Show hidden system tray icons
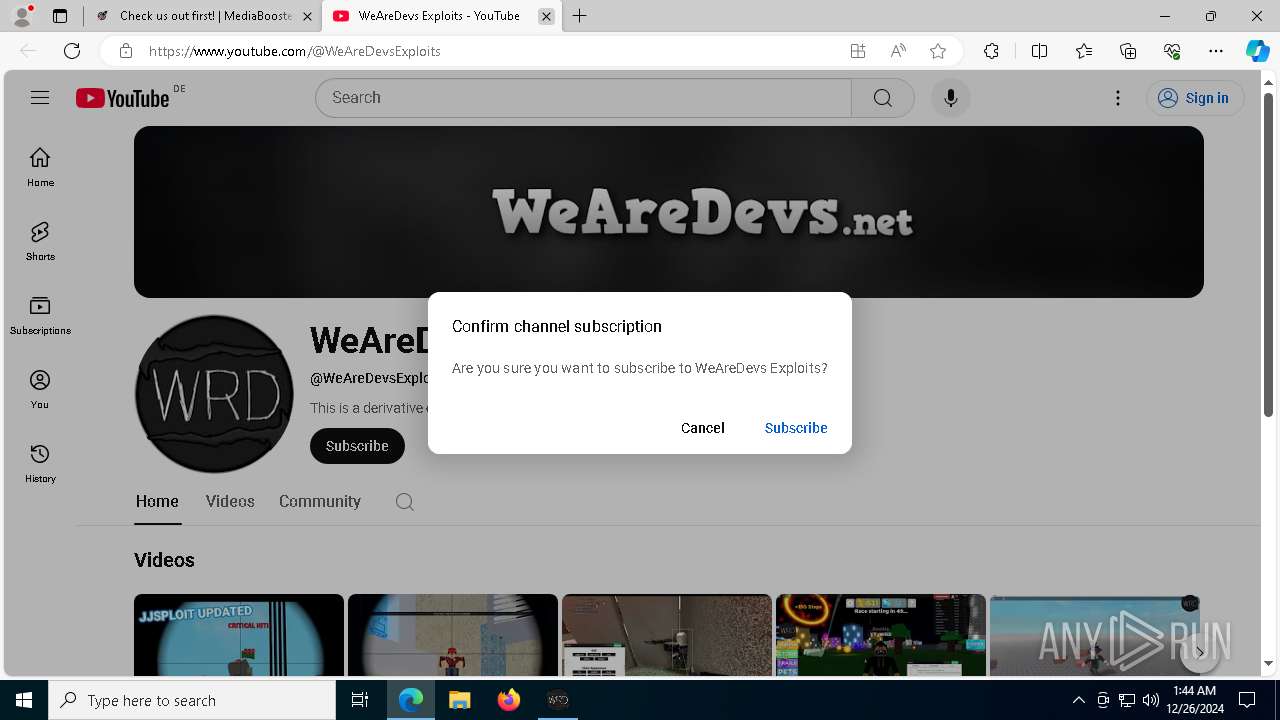The width and height of the screenshot is (1280, 720). tap(1078, 700)
